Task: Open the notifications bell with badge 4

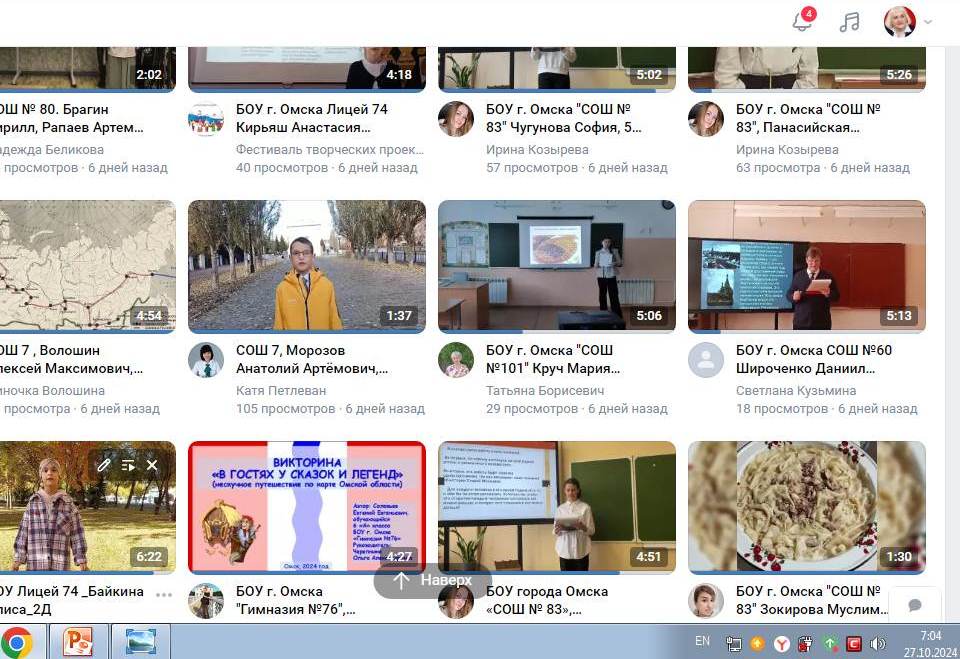Action: [x=803, y=21]
